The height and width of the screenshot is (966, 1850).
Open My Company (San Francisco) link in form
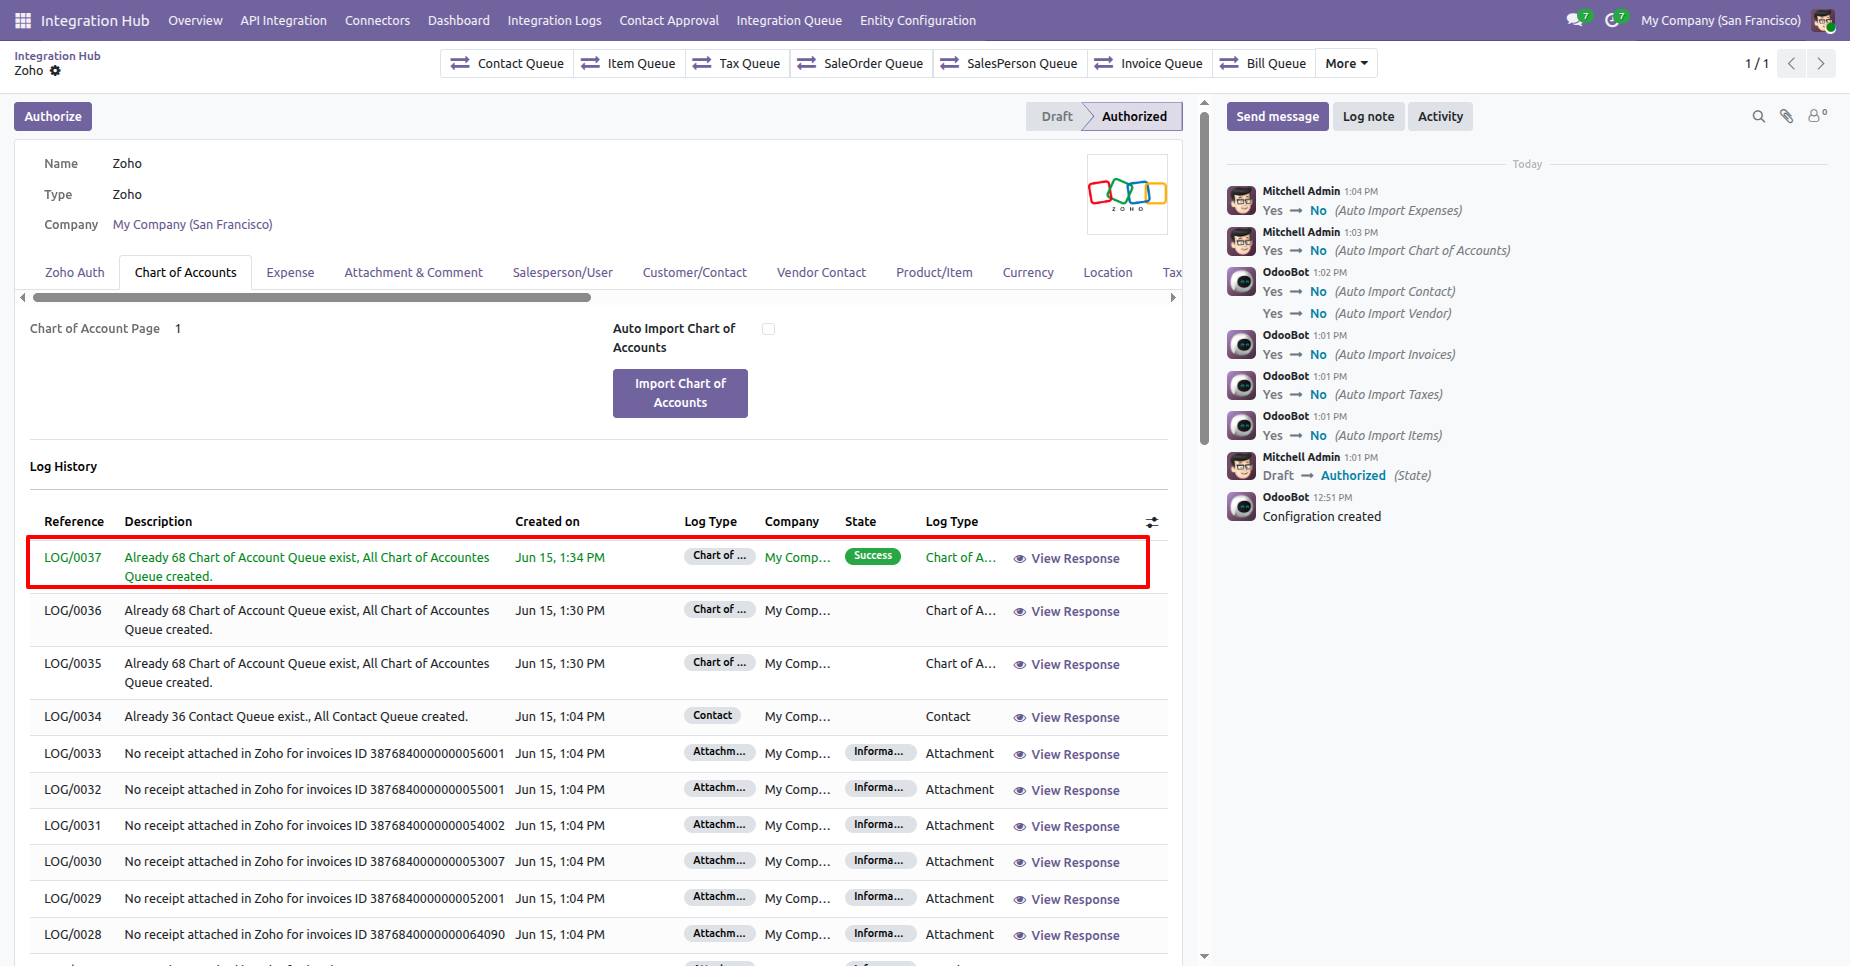coord(192,225)
